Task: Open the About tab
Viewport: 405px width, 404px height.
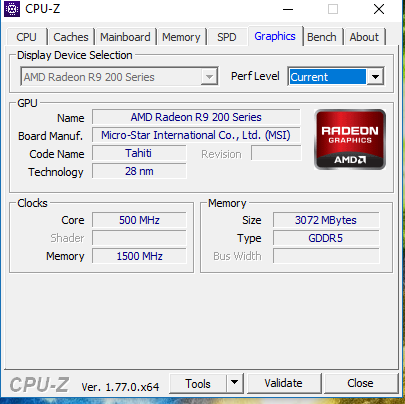Action: tap(364, 37)
